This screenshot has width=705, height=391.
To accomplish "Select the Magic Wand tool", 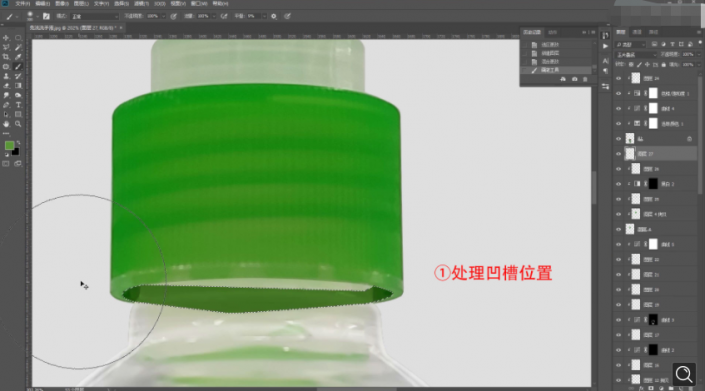I will click(18, 47).
